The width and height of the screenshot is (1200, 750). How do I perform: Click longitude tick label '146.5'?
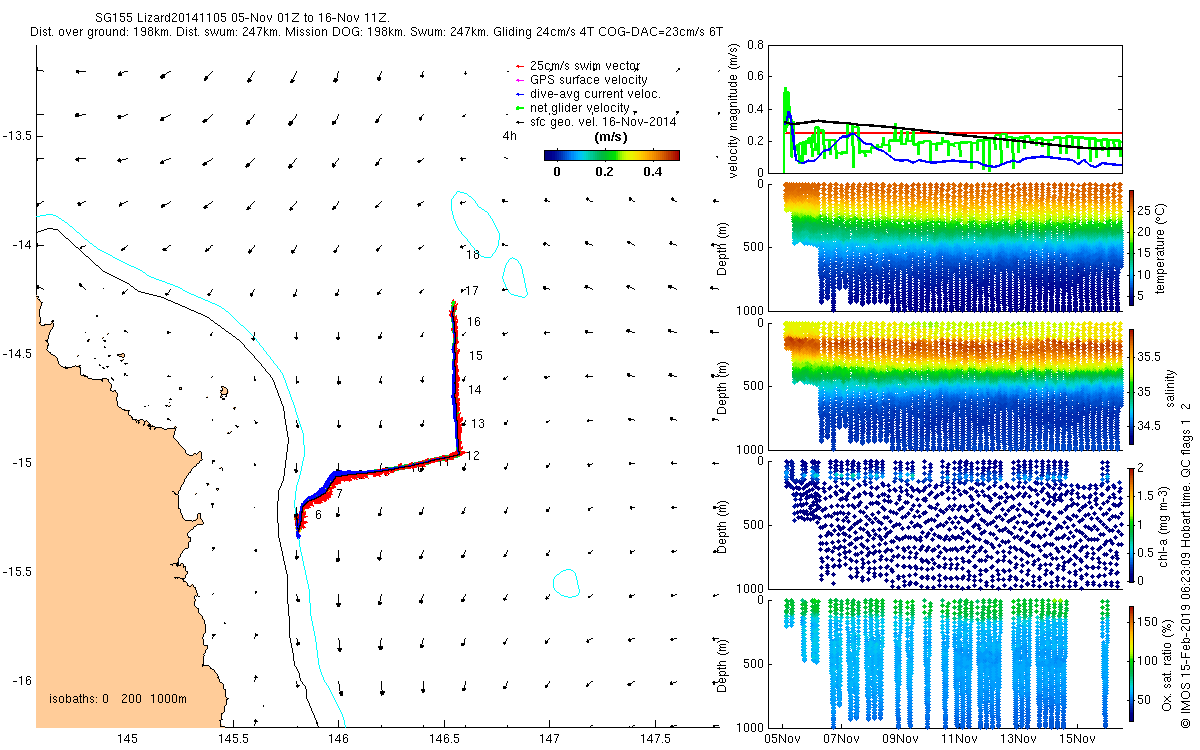tap(444, 738)
